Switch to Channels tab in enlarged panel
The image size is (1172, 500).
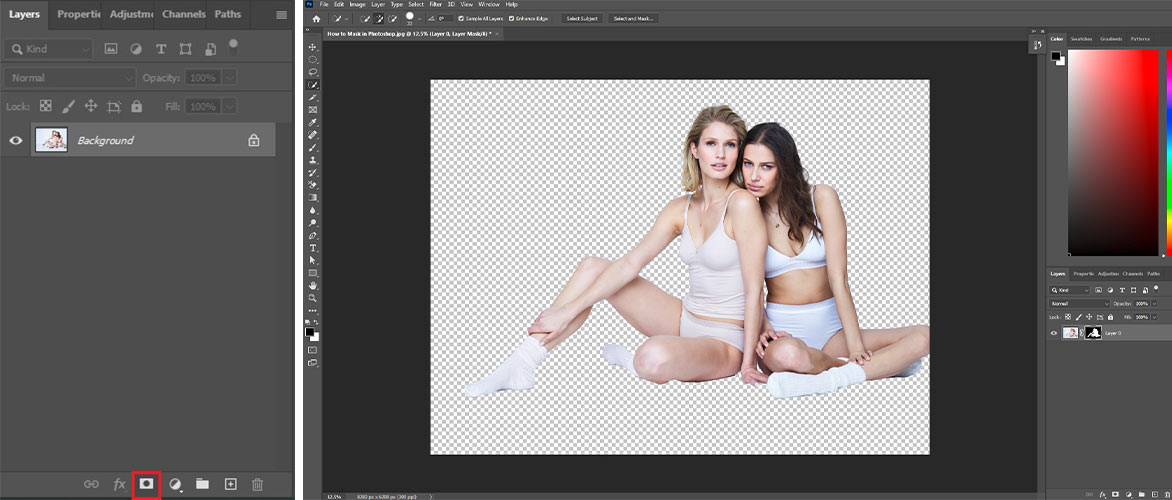click(184, 14)
